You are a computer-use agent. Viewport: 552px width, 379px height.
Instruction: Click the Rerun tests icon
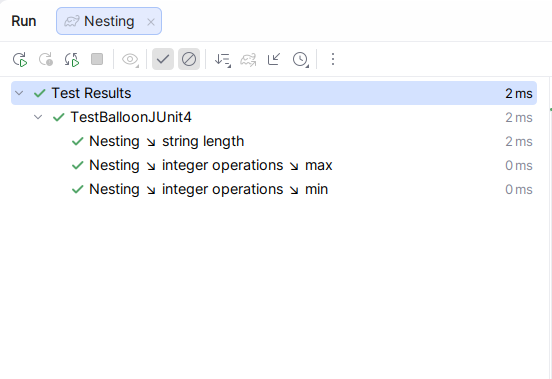[20, 59]
